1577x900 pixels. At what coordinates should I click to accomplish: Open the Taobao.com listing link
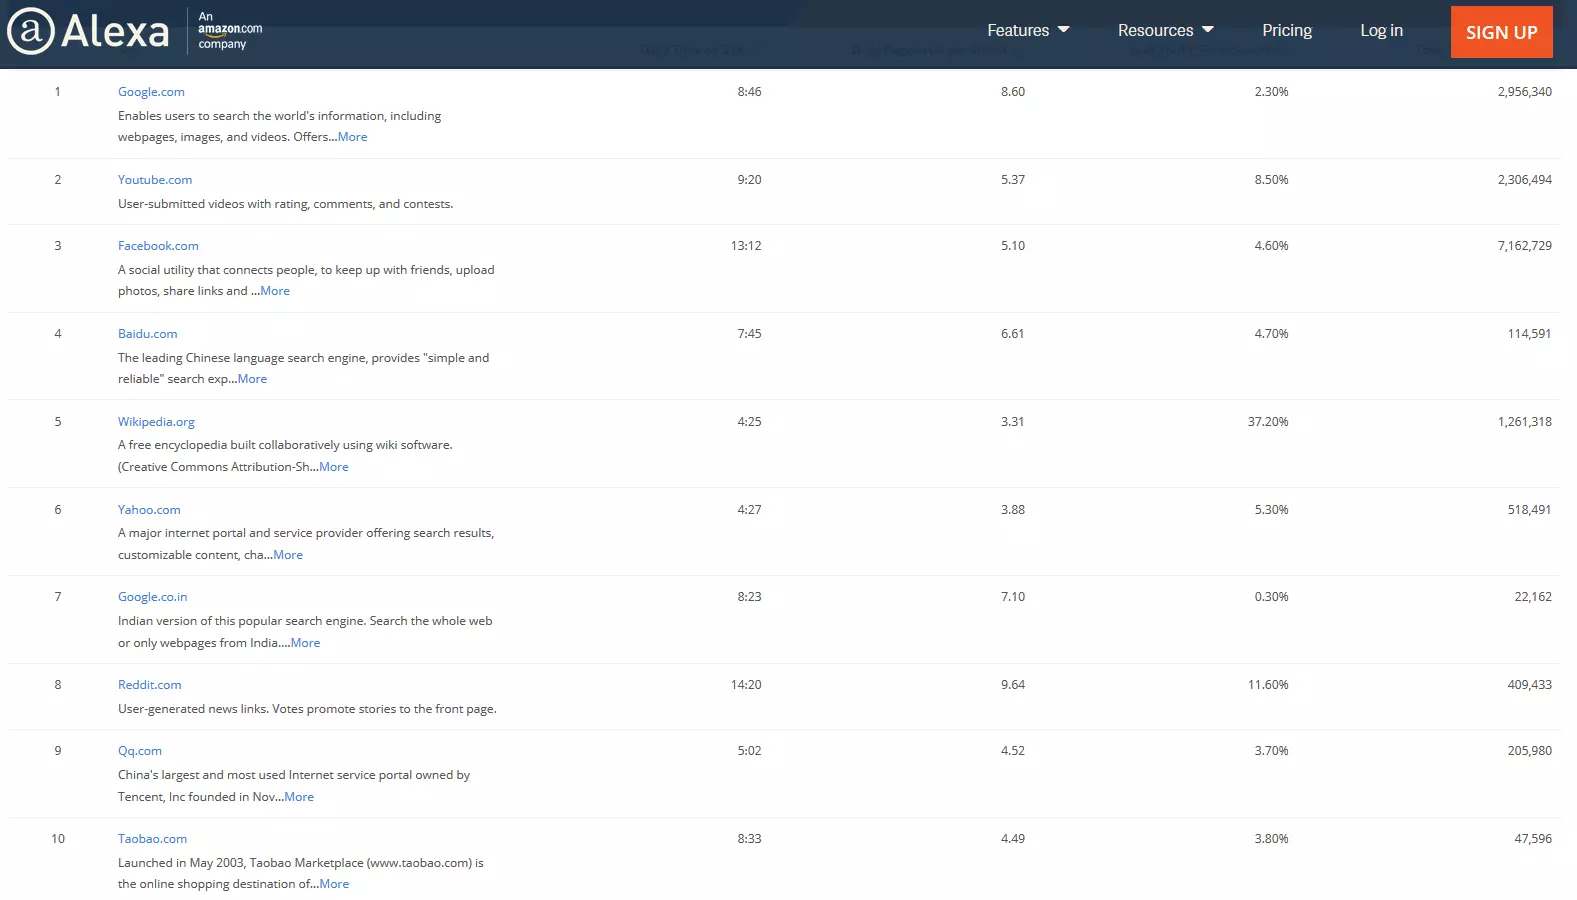152,839
